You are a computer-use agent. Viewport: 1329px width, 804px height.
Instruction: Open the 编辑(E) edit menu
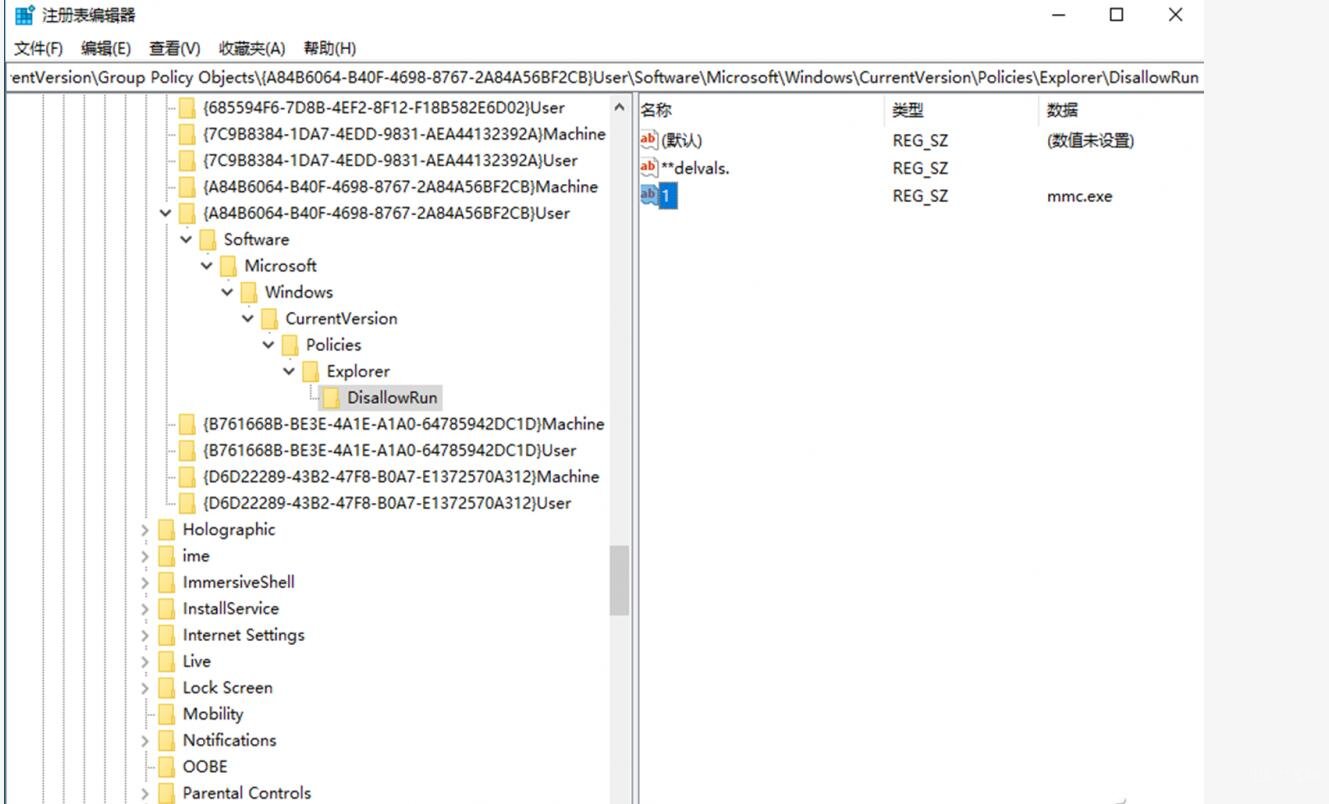tap(106, 48)
